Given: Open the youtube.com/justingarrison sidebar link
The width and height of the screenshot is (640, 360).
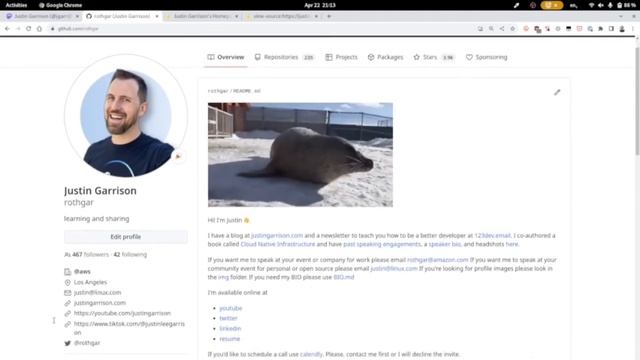Looking at the screenshot, I should (122, 313).
